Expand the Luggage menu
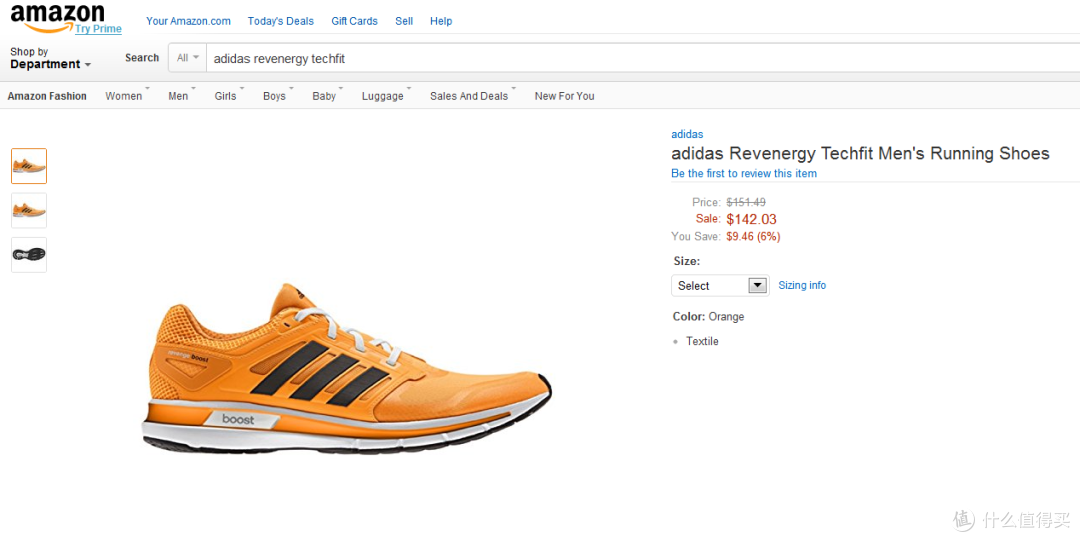1080x542 pixels. click(x=383, y=96)
